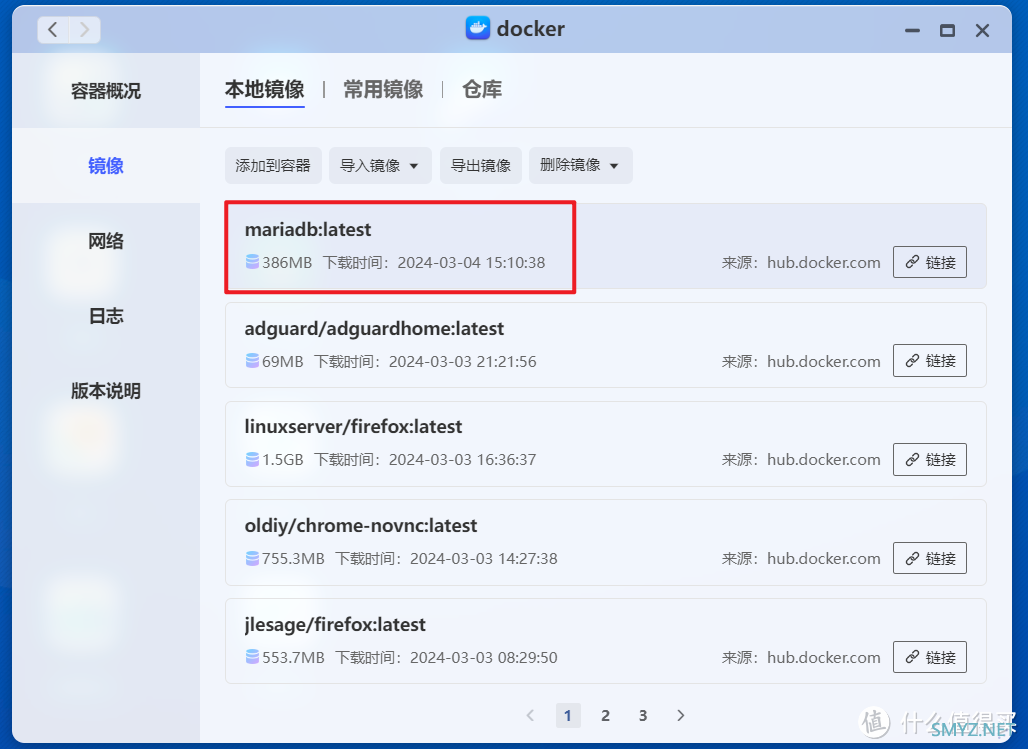
Task: Select 镜像 in the sidebar
Action: (x=106, y=165)
